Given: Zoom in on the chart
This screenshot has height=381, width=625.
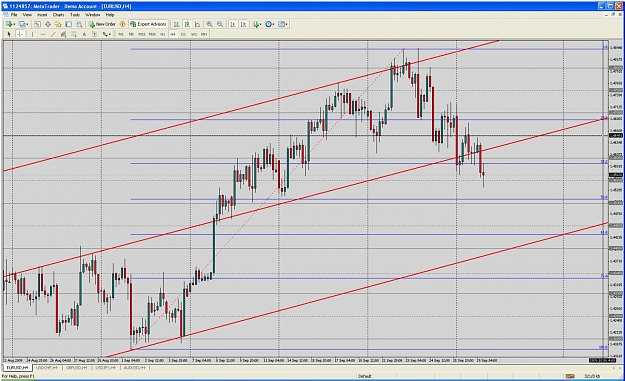Looking at the screenshot, I should tap(209, 24).
